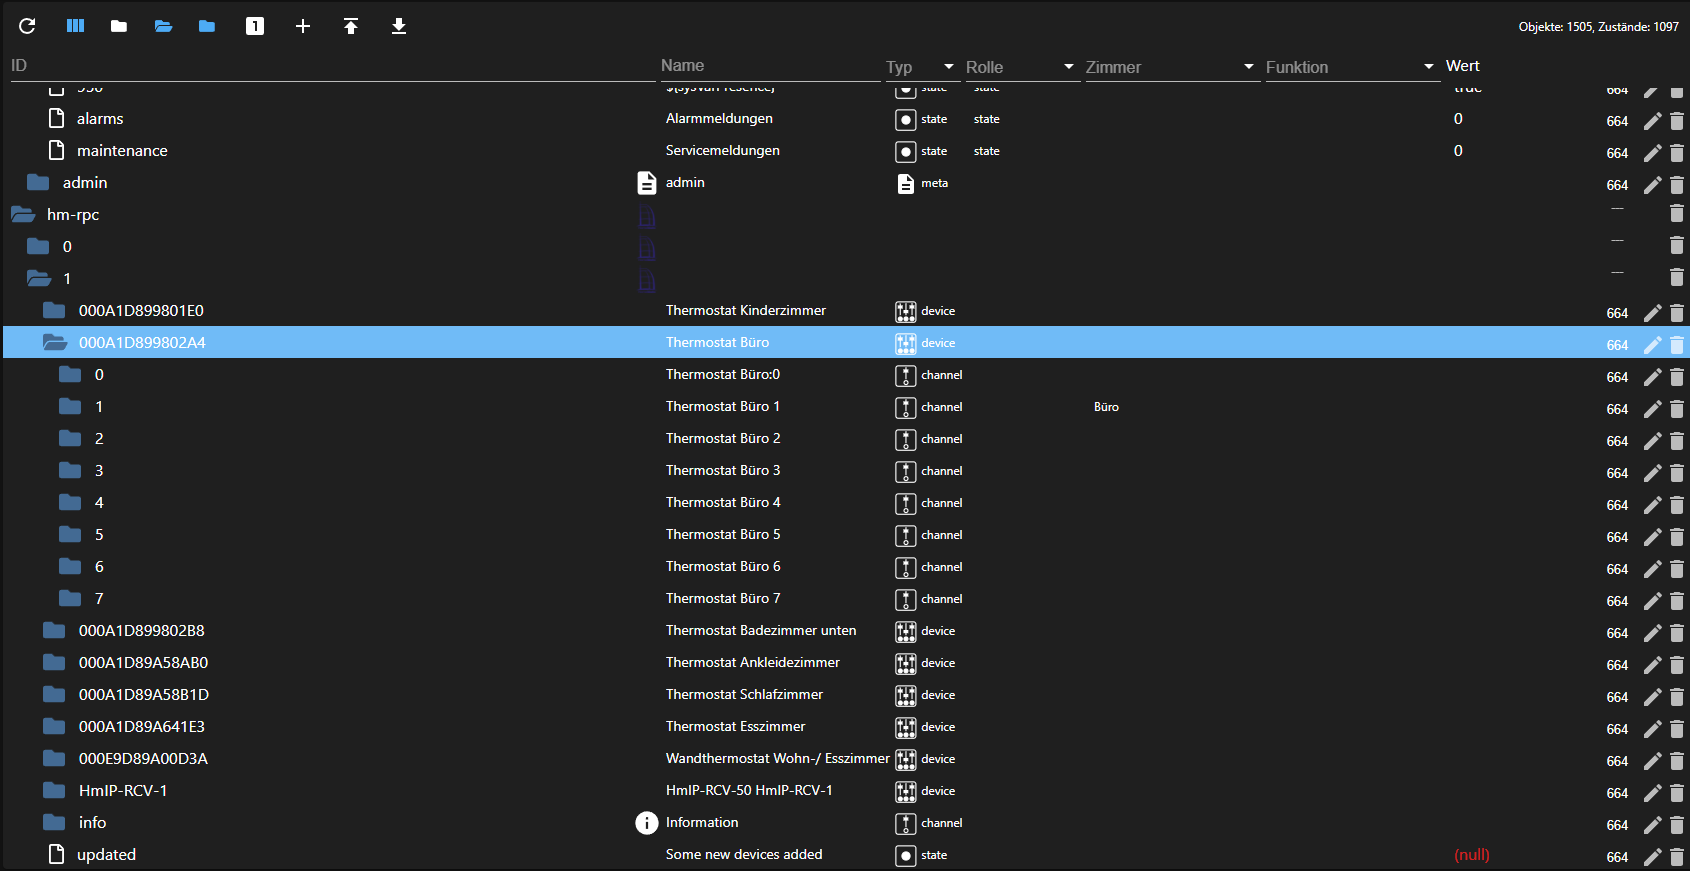This screenshot has height=871, width=1690.
Task: Delete the hm-rpc folder
Action: (x=1677, y=213)
